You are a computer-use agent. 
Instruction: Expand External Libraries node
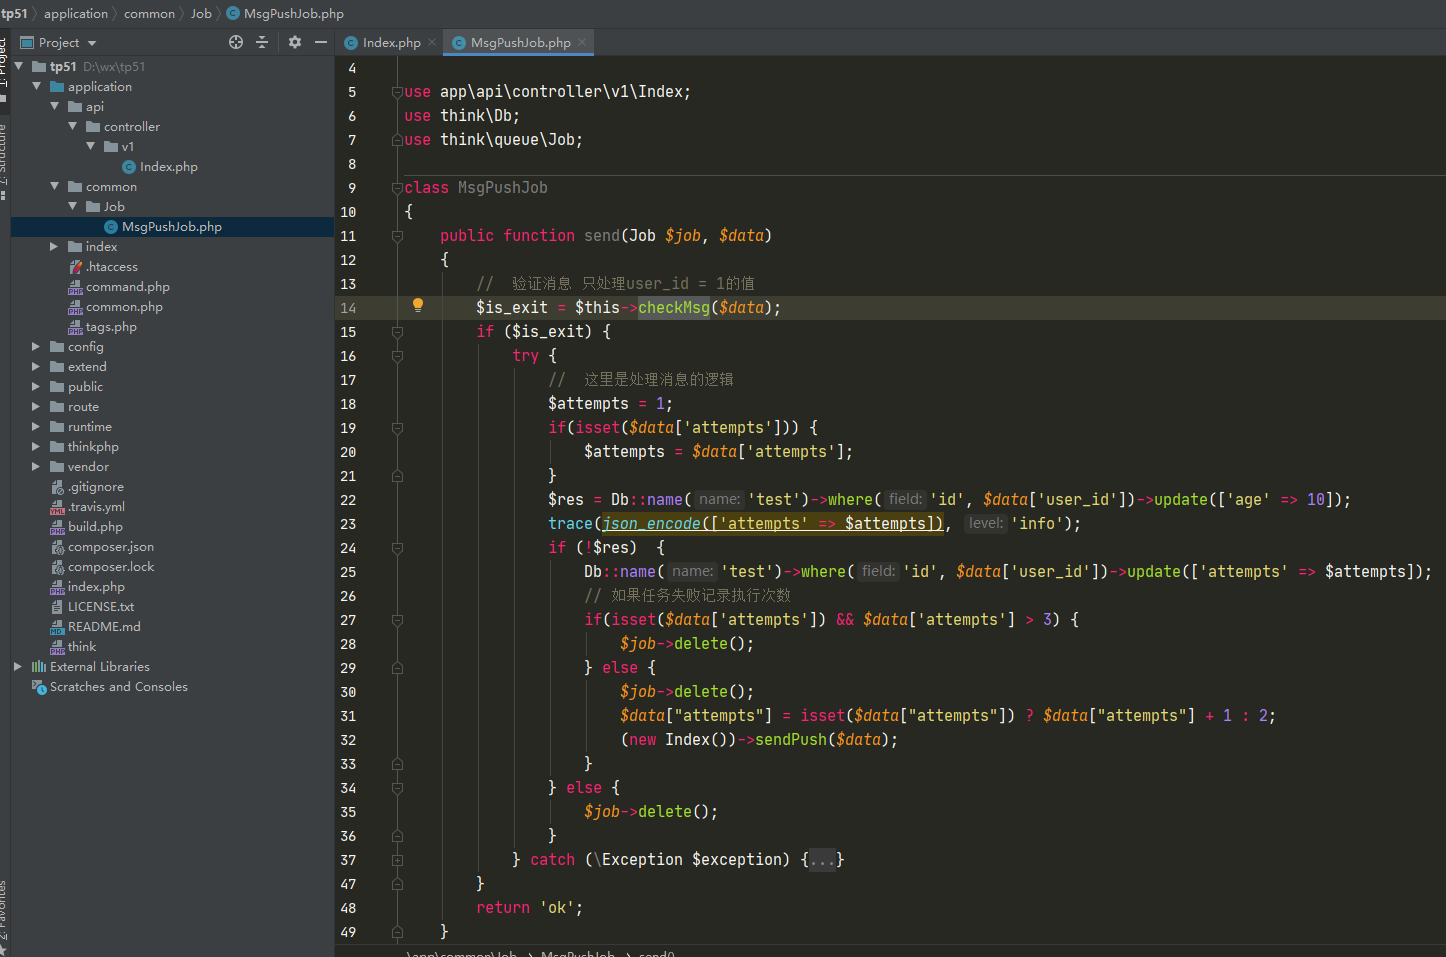tap(18, 666)
